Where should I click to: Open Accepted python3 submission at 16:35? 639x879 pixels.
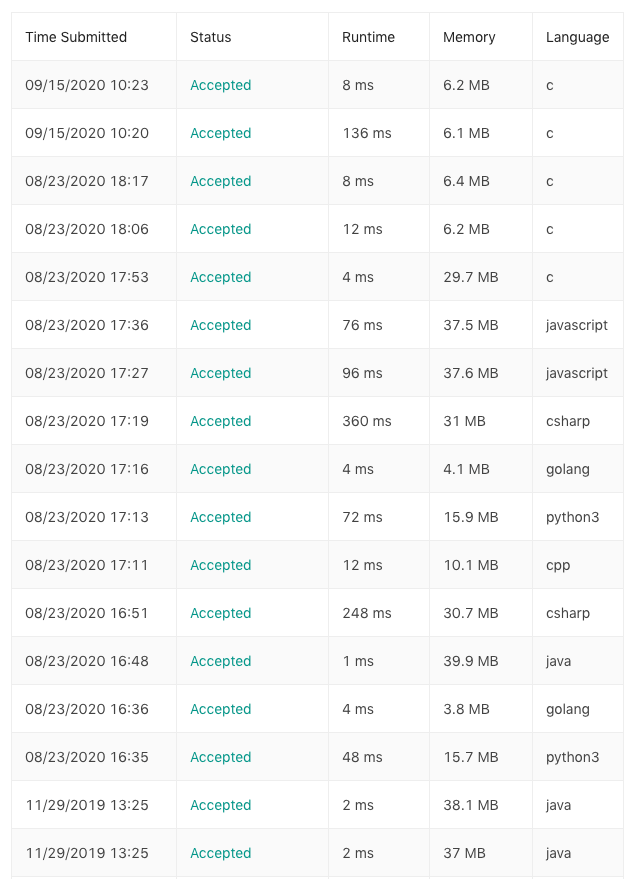point(220,757)
